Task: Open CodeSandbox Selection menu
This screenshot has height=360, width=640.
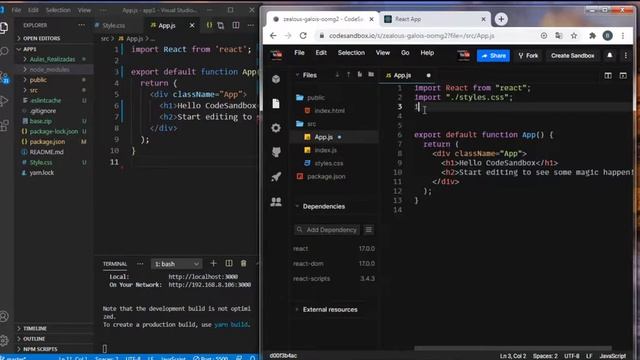Action: point(351,53)
